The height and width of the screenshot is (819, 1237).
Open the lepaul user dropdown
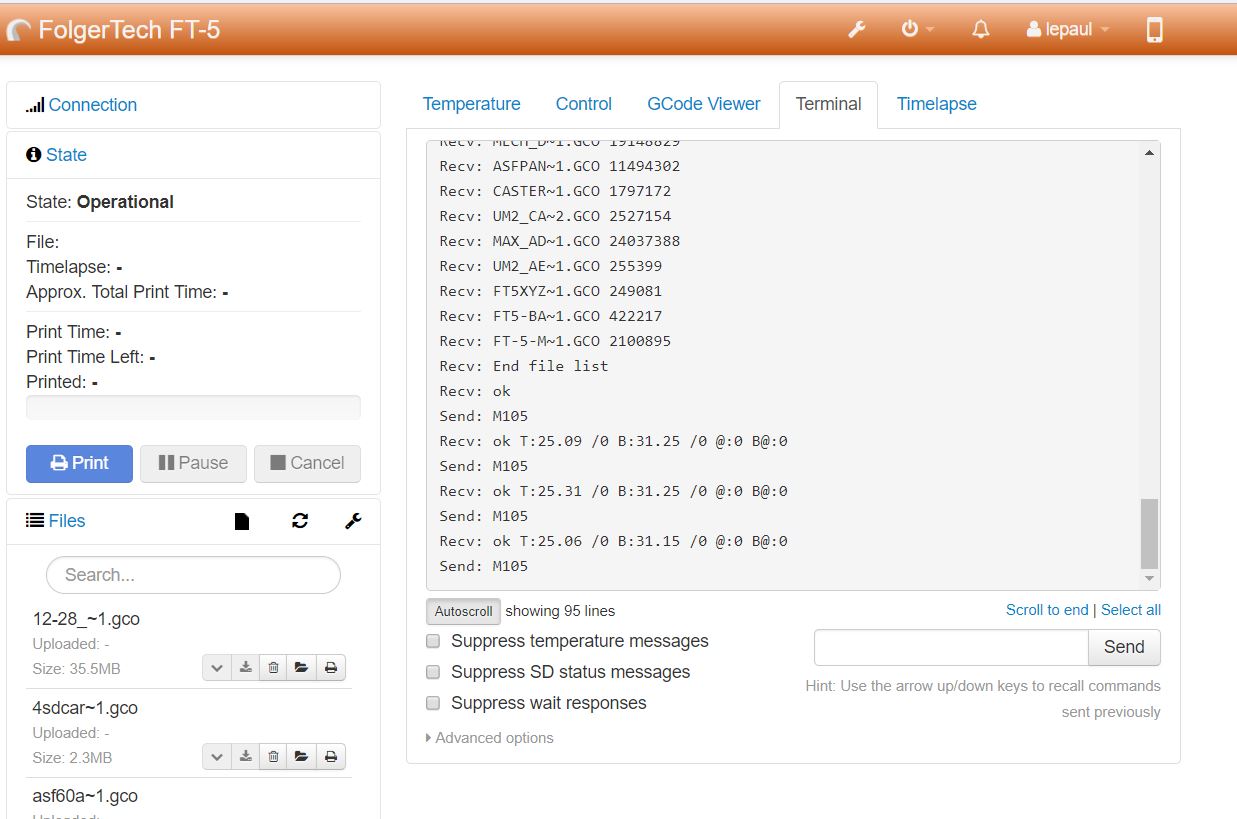(1068, 30)
